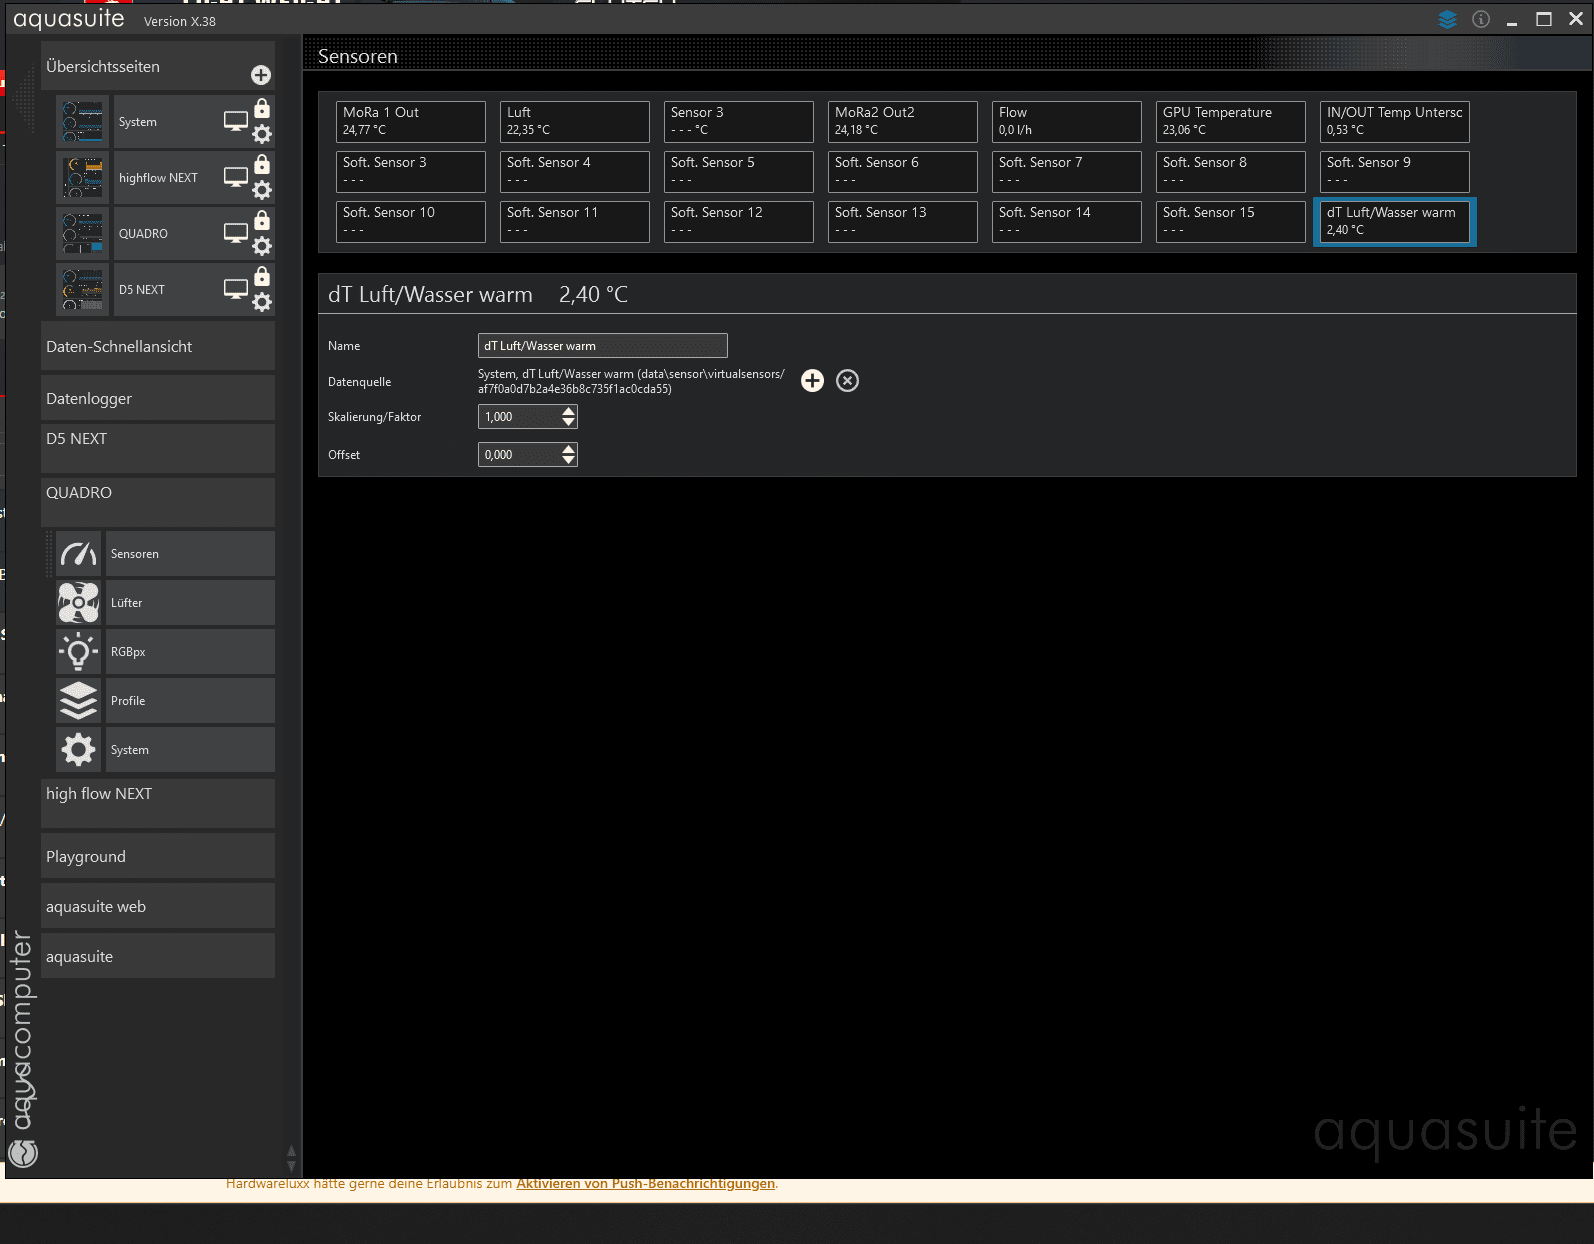Select the Sensoren menu entry
This screenshot has height=1244, width=1594.
(190, 554)
